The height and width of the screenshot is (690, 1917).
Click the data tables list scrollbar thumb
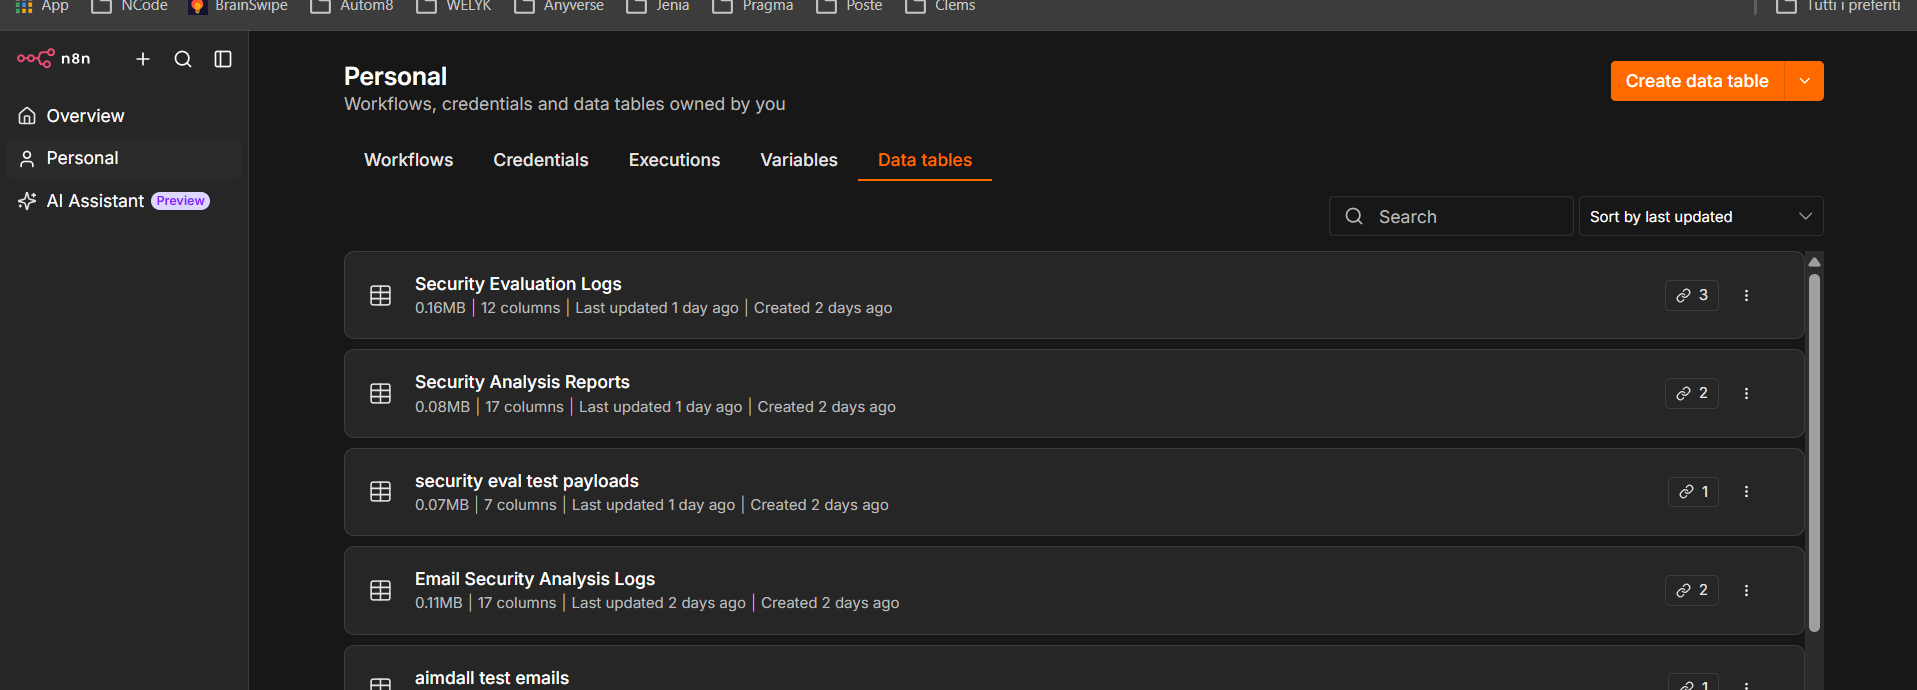[x=1814, y=452]
